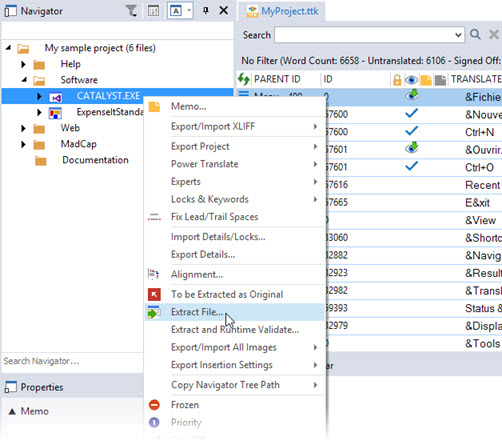The height and width of the screenshot is (441, 502).
Task: Pin the Navigator panel
Action: pos(206,11)
